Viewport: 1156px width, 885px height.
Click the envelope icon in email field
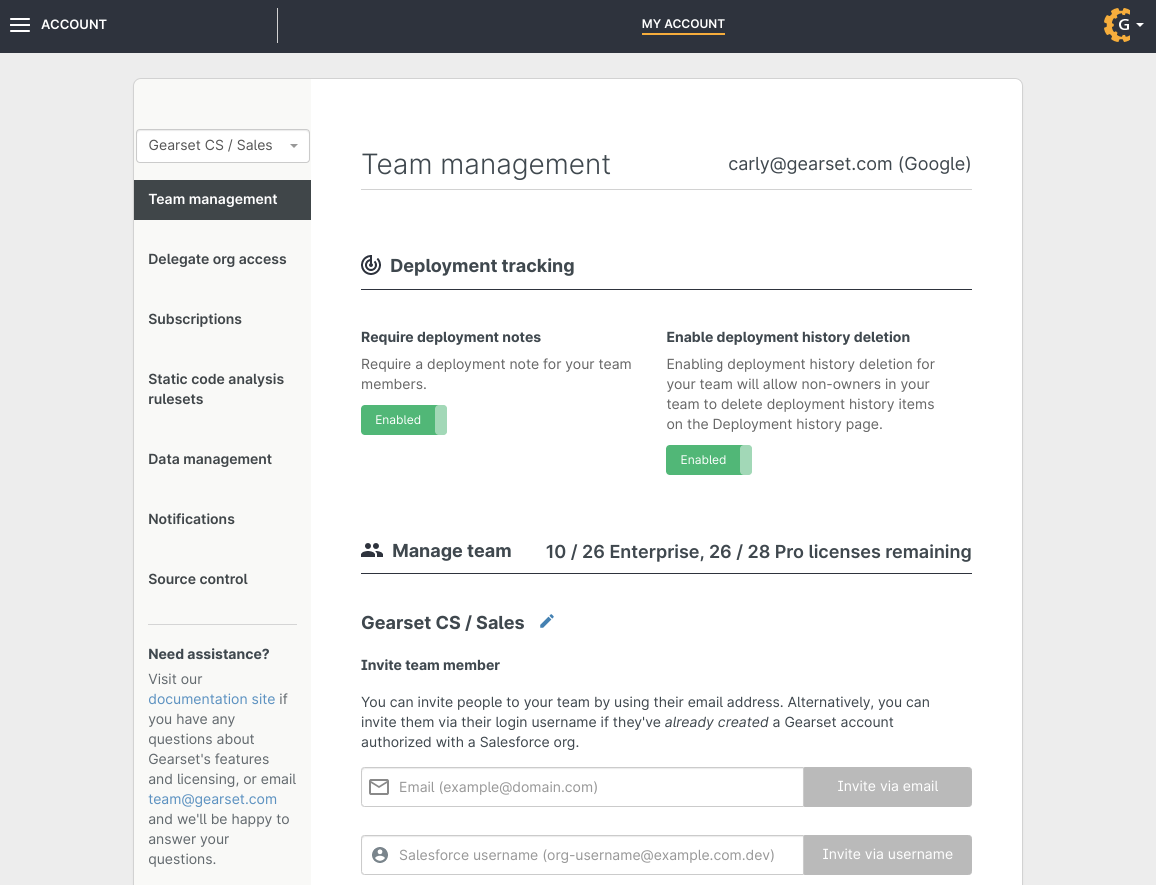(379, 787)
